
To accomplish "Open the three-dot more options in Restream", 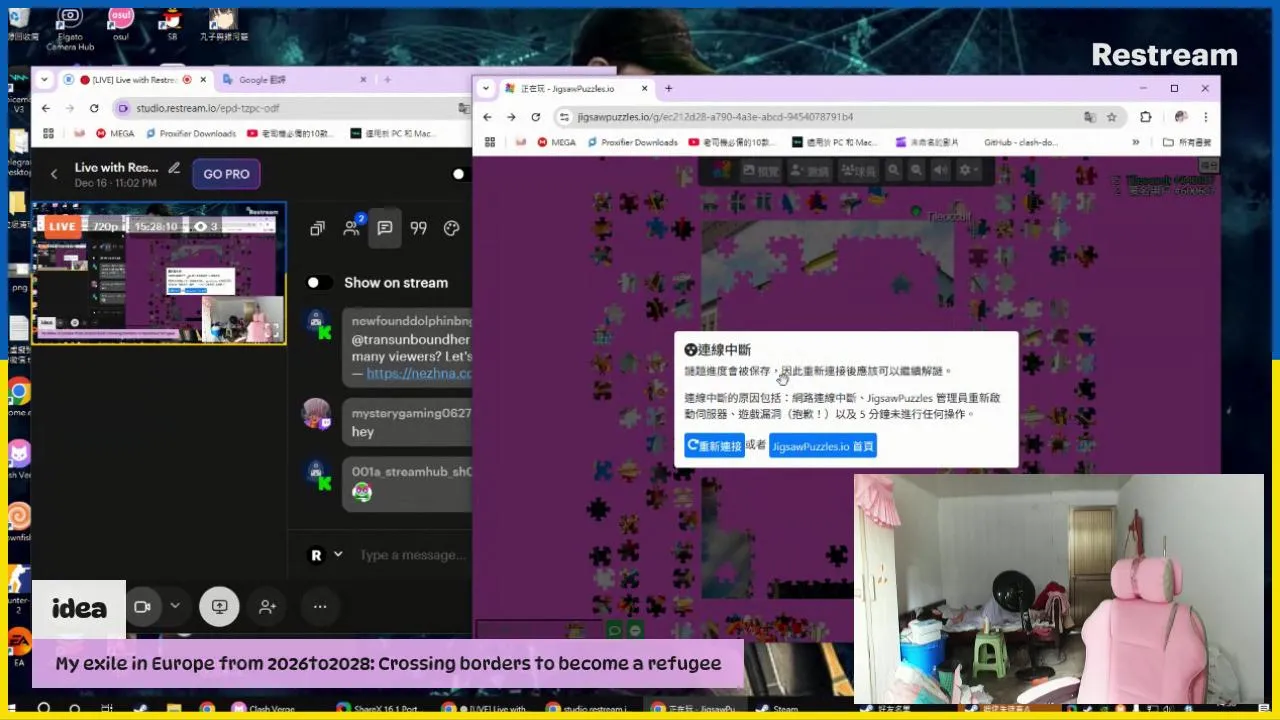I will (320, 606).
